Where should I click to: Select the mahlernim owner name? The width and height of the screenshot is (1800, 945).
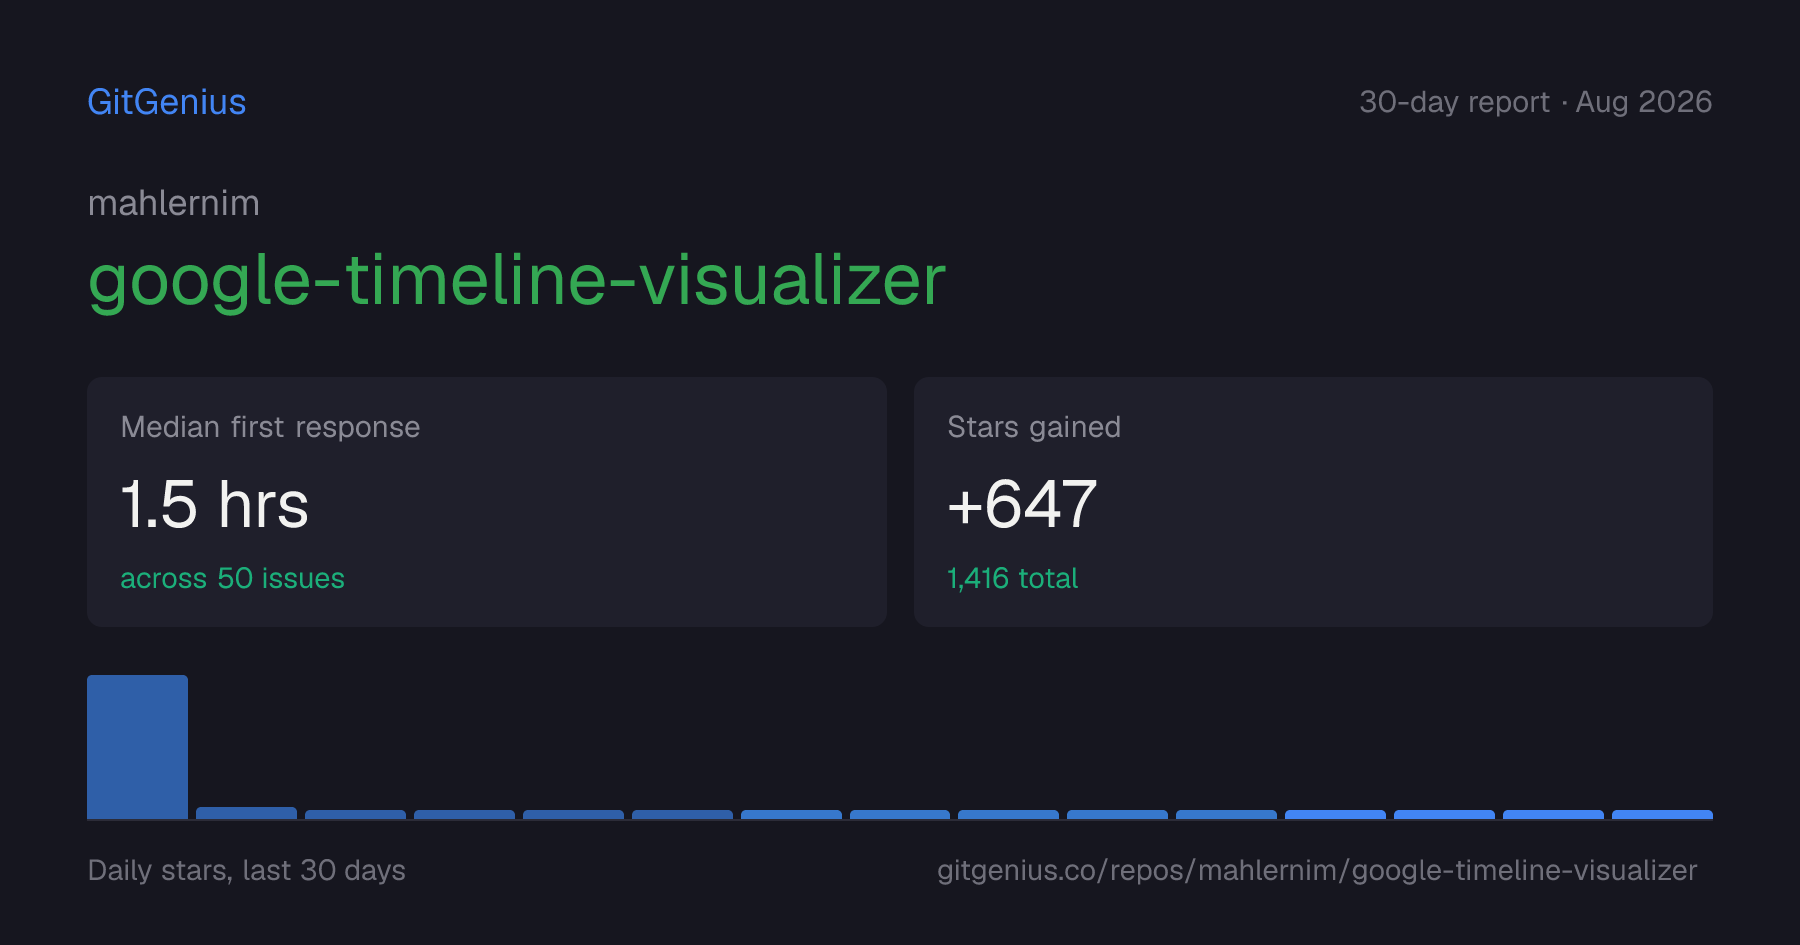(174, 203)
